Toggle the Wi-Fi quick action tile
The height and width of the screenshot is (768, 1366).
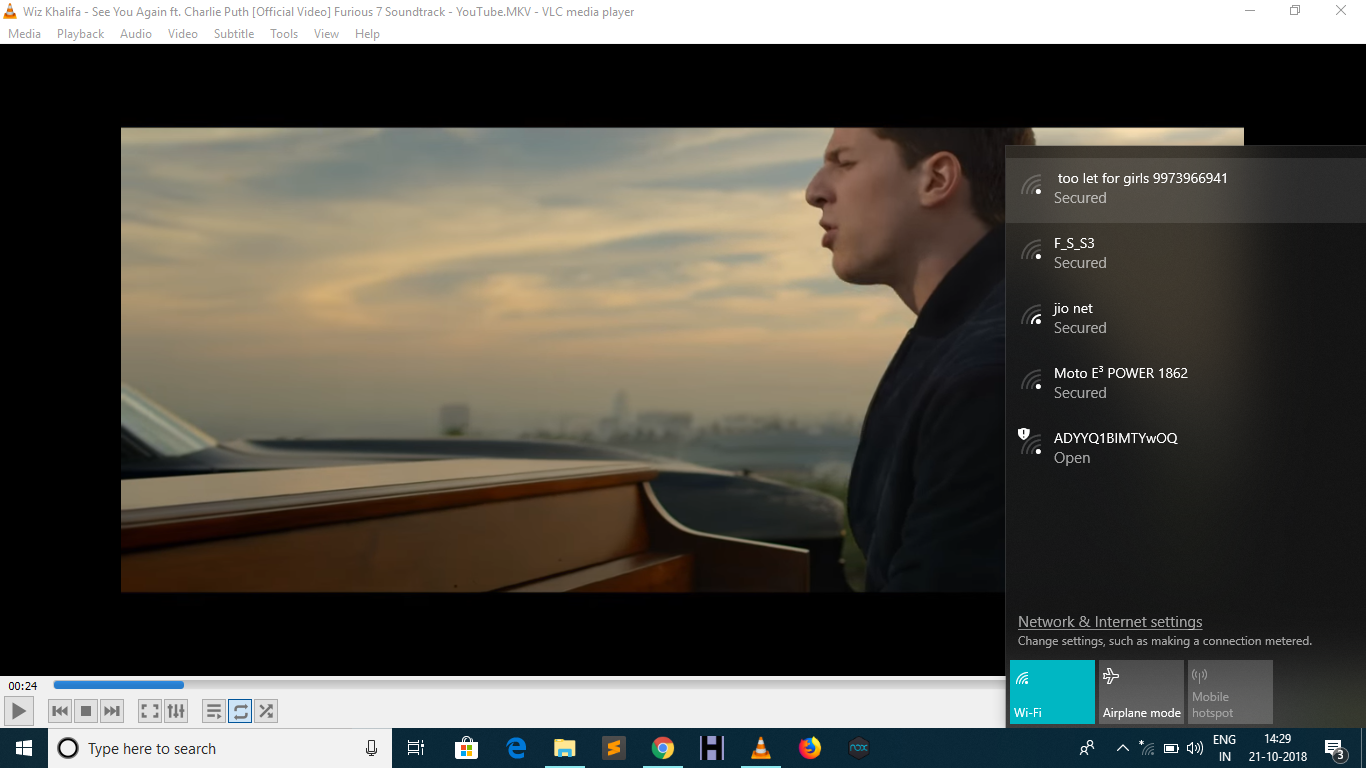(x=1052, y=691)
